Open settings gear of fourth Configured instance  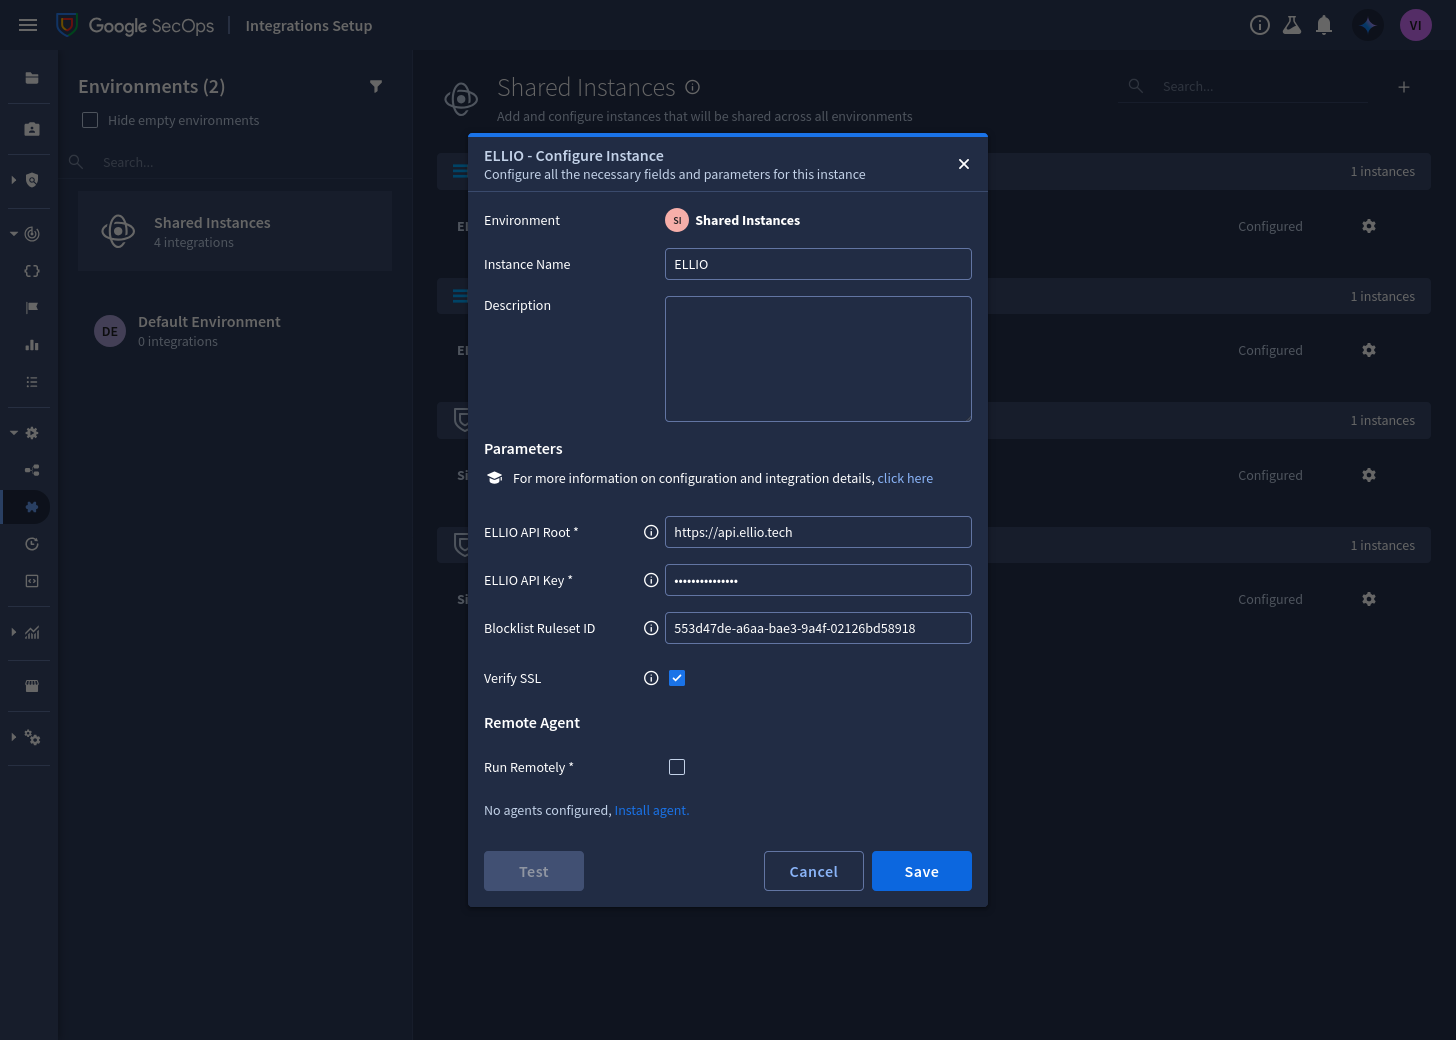click(1369, 599)
